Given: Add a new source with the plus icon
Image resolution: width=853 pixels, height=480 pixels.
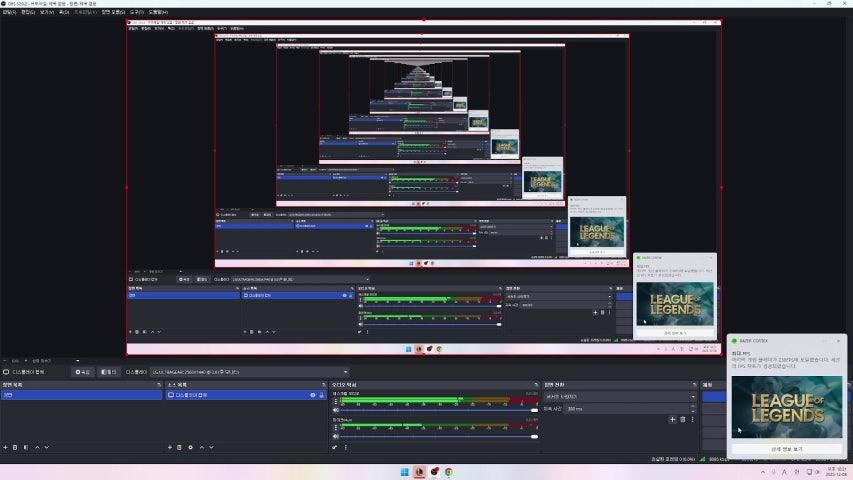Looking at the screenshot, I should pyautogui.click(x=169, y=447).
